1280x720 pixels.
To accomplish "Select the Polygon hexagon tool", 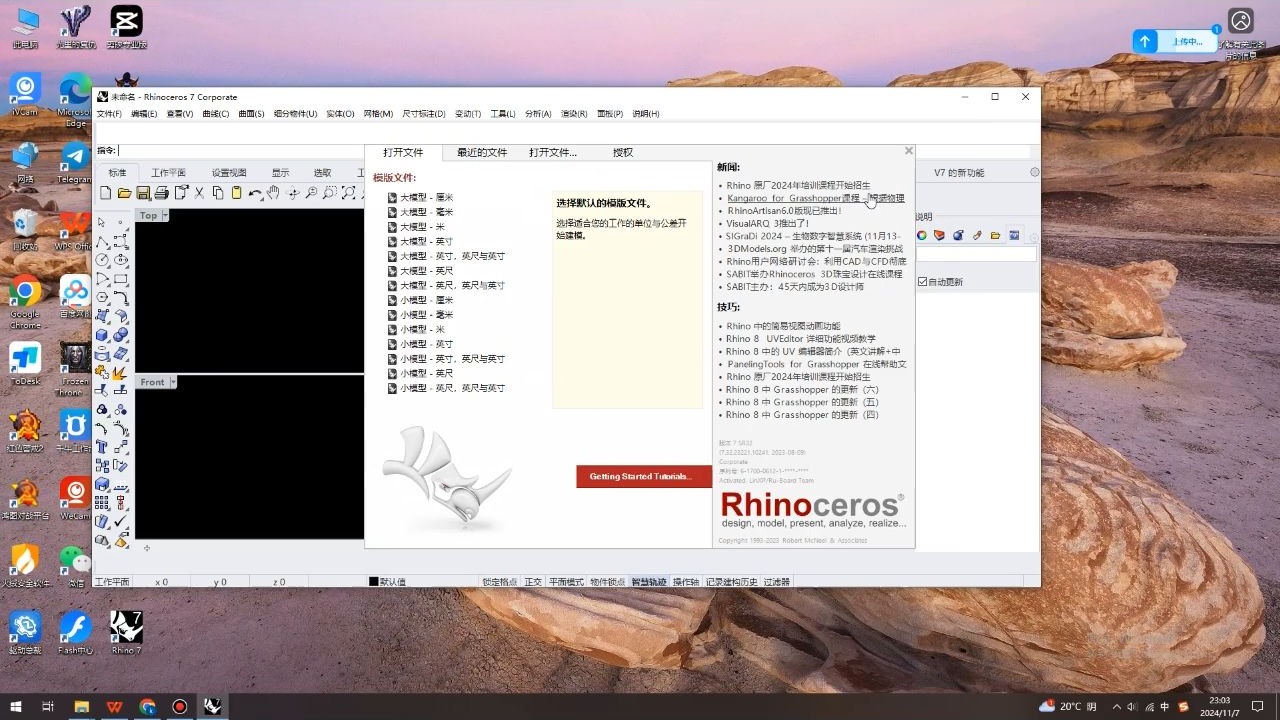I will coord(102,297).
